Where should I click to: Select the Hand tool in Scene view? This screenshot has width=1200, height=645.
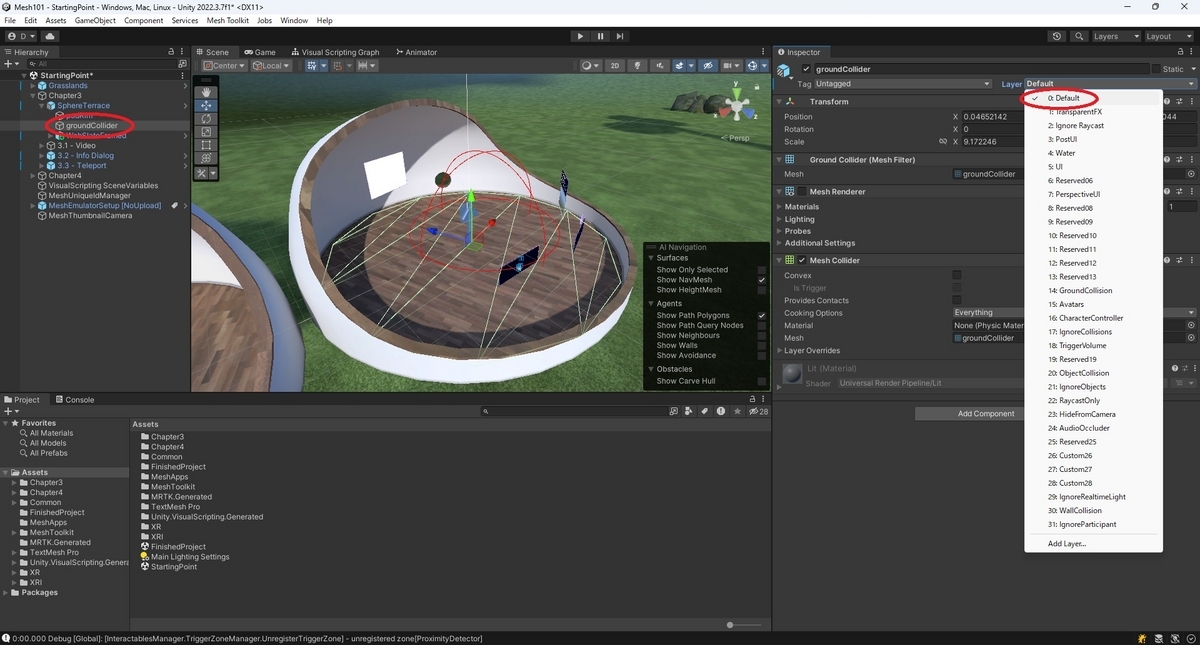point(206,92)
